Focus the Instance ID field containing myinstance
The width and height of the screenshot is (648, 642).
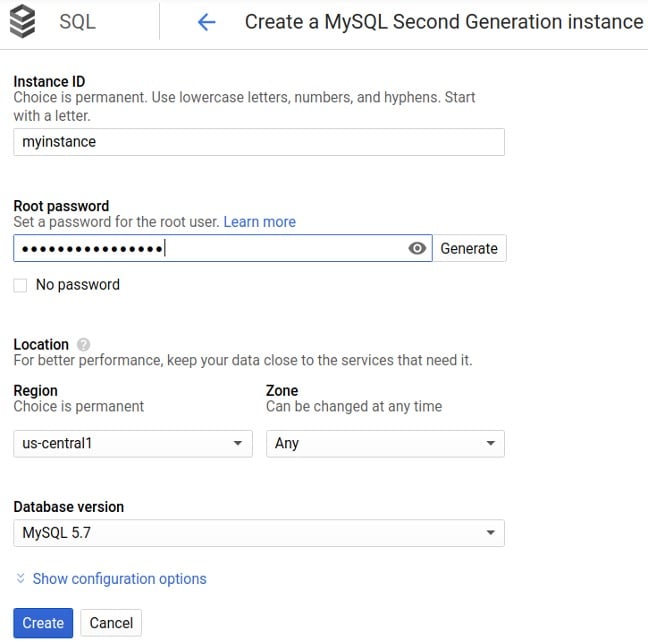tap(258, 142)
